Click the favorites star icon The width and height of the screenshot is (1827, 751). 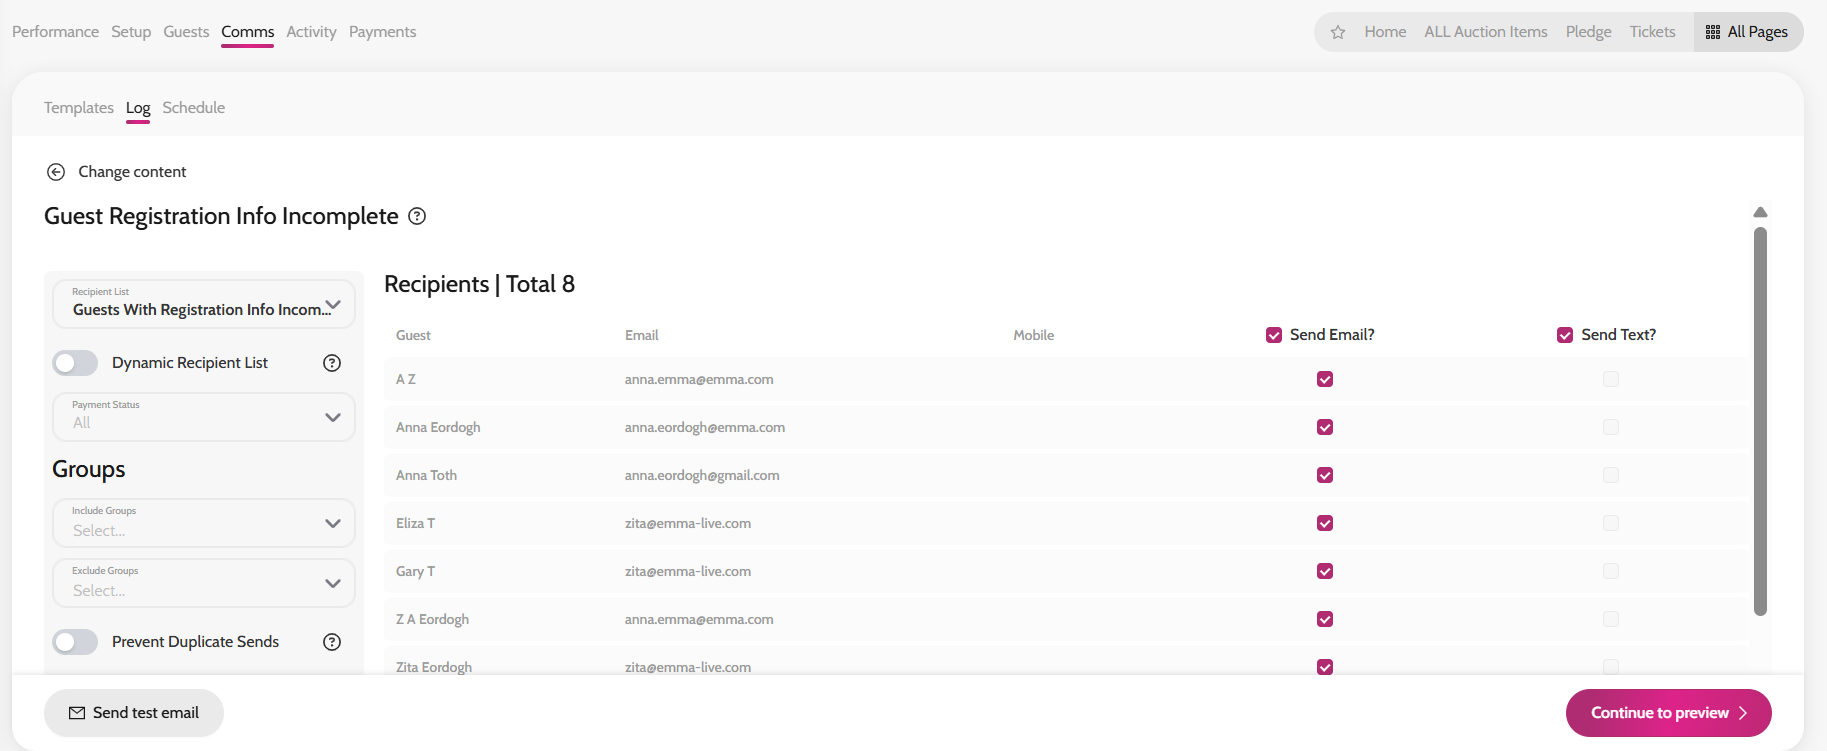click(1338, 32)
